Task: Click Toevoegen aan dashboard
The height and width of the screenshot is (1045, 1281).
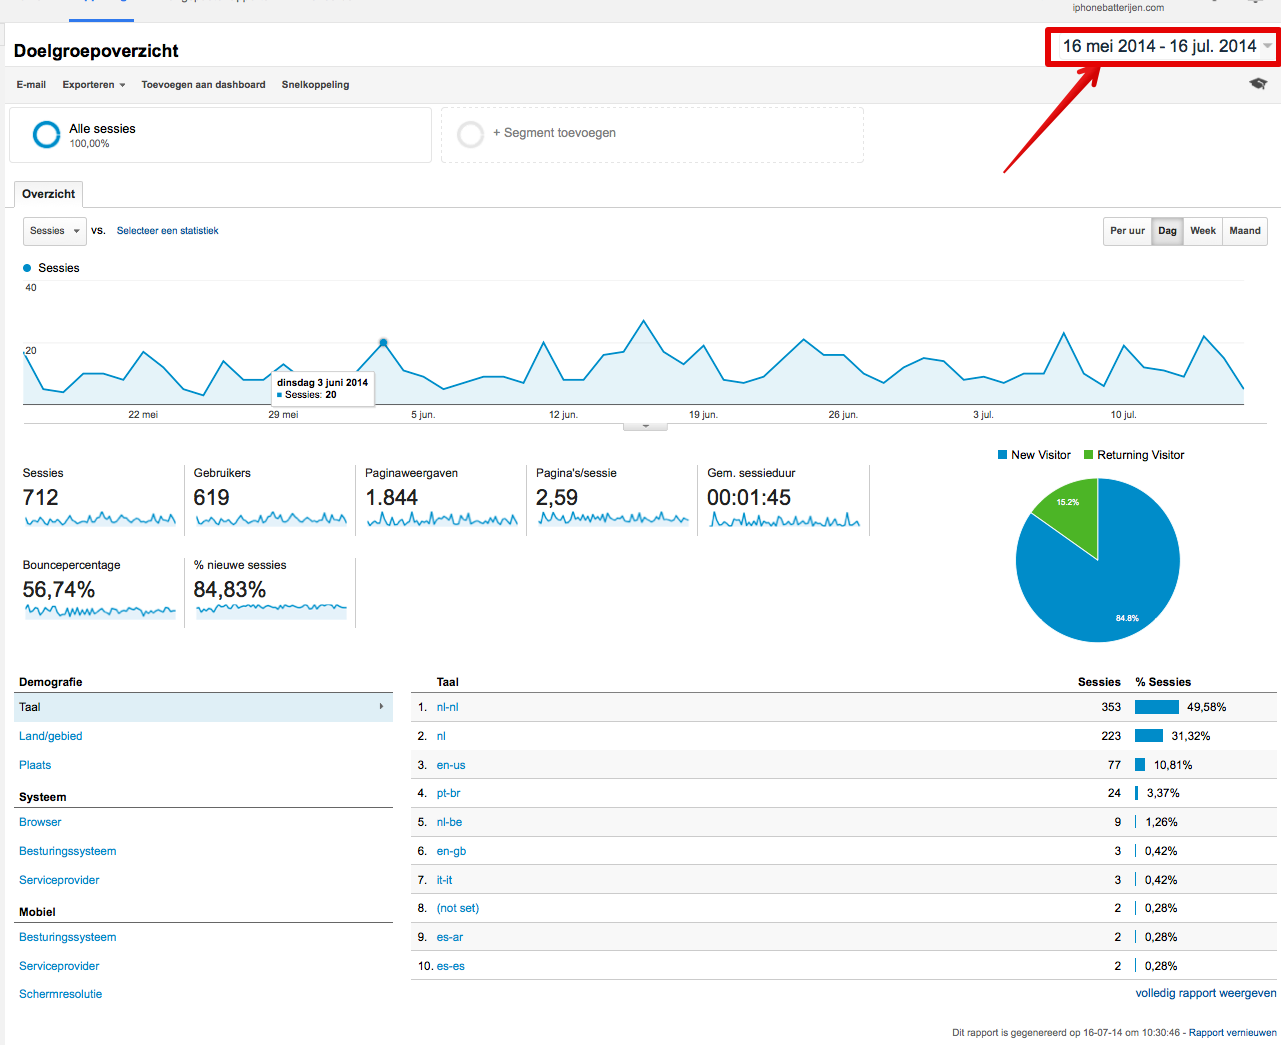Action: click(203, 85)
